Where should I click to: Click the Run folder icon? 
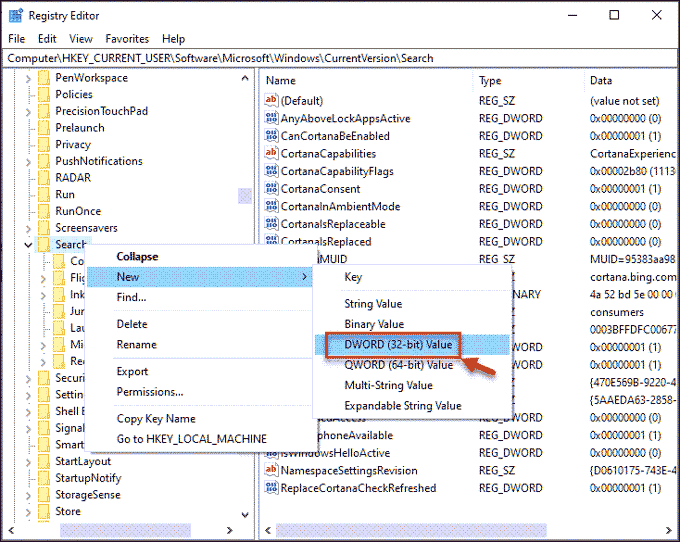click(x=44, y=195)
